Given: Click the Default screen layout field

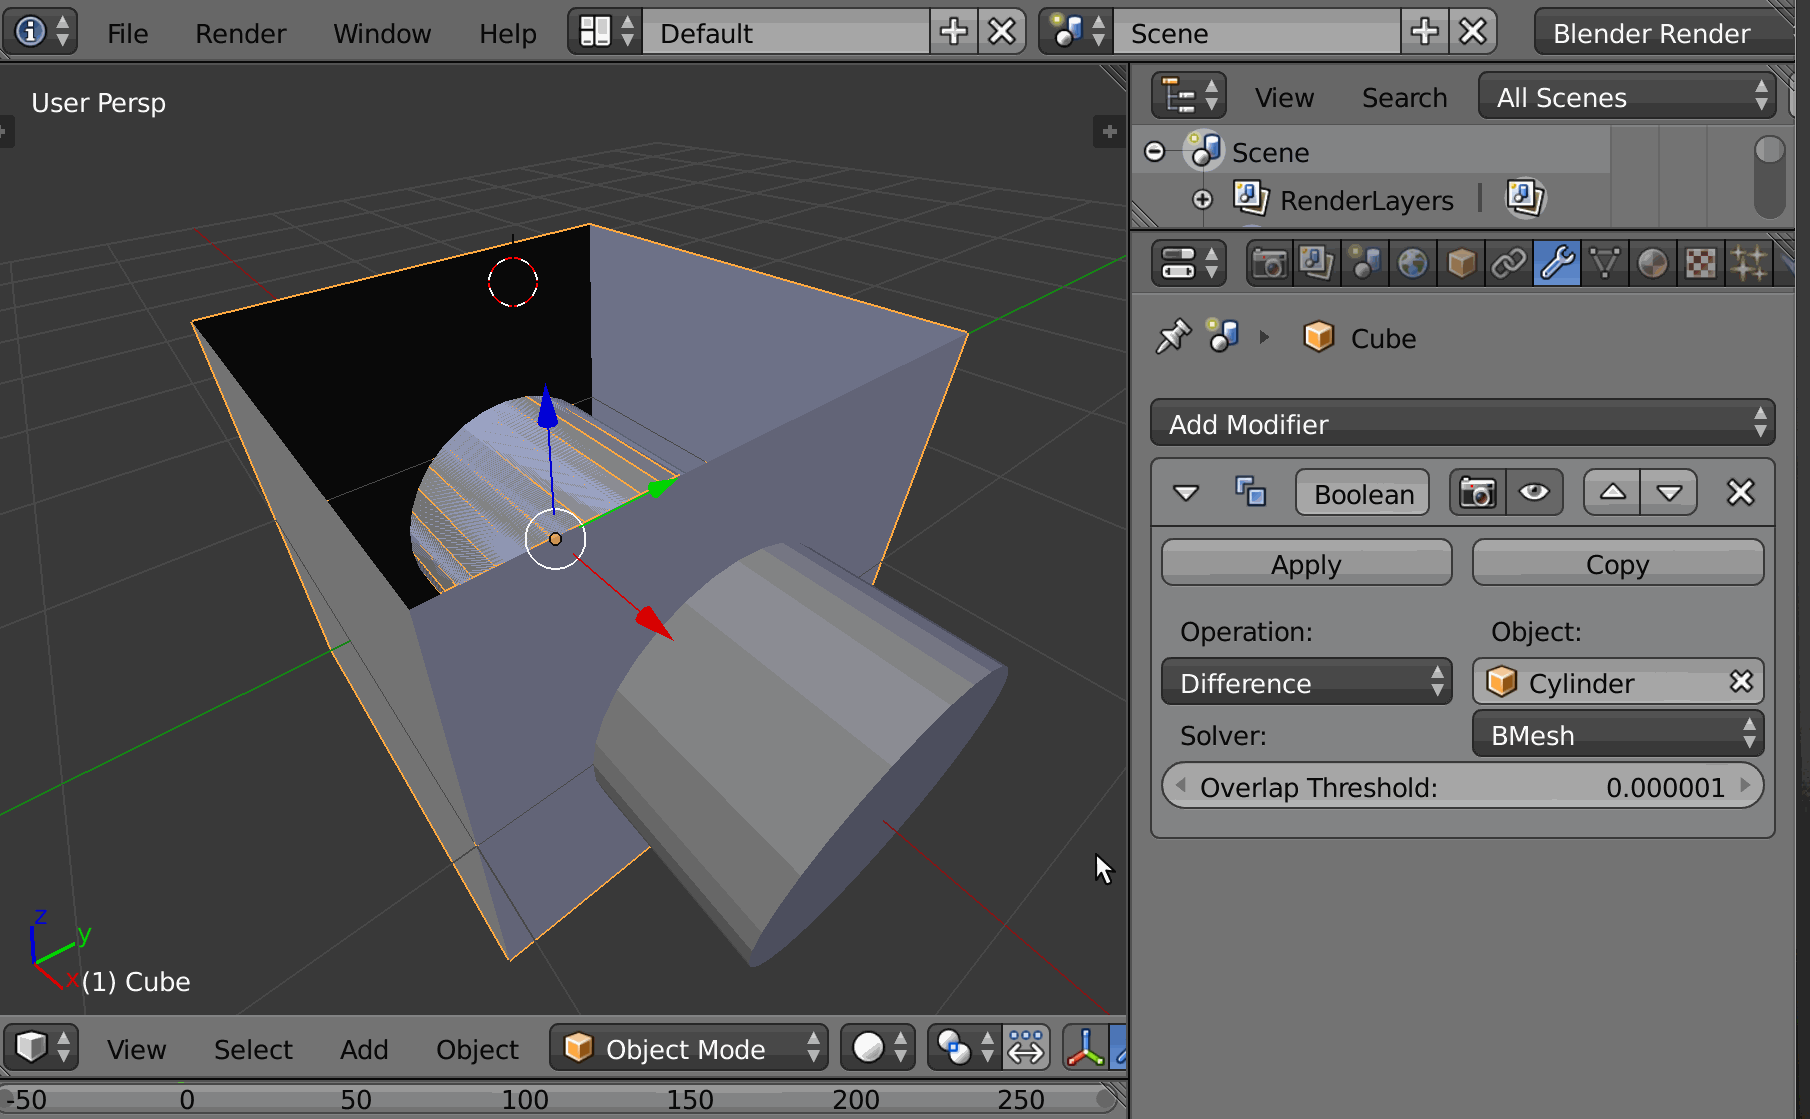Looking at the screenshot, I should click(786, 32).
